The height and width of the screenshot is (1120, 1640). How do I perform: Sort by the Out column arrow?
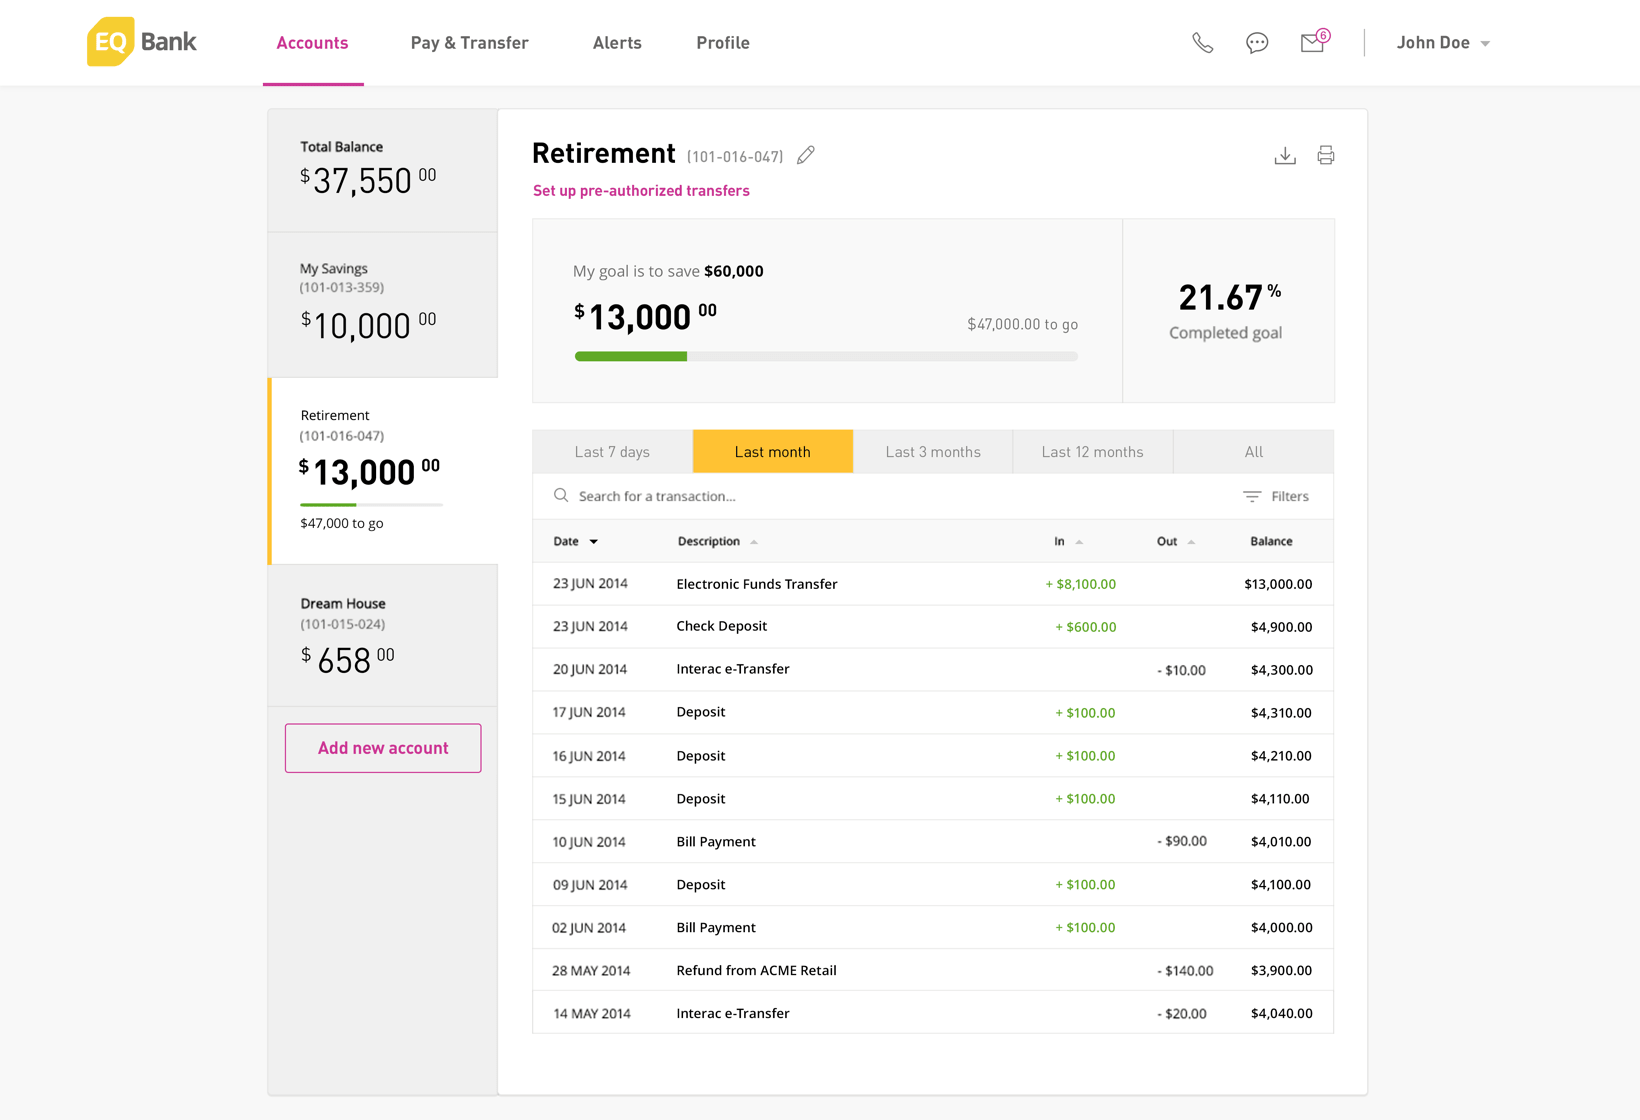pyautogui.click(x=1191, y=542)
